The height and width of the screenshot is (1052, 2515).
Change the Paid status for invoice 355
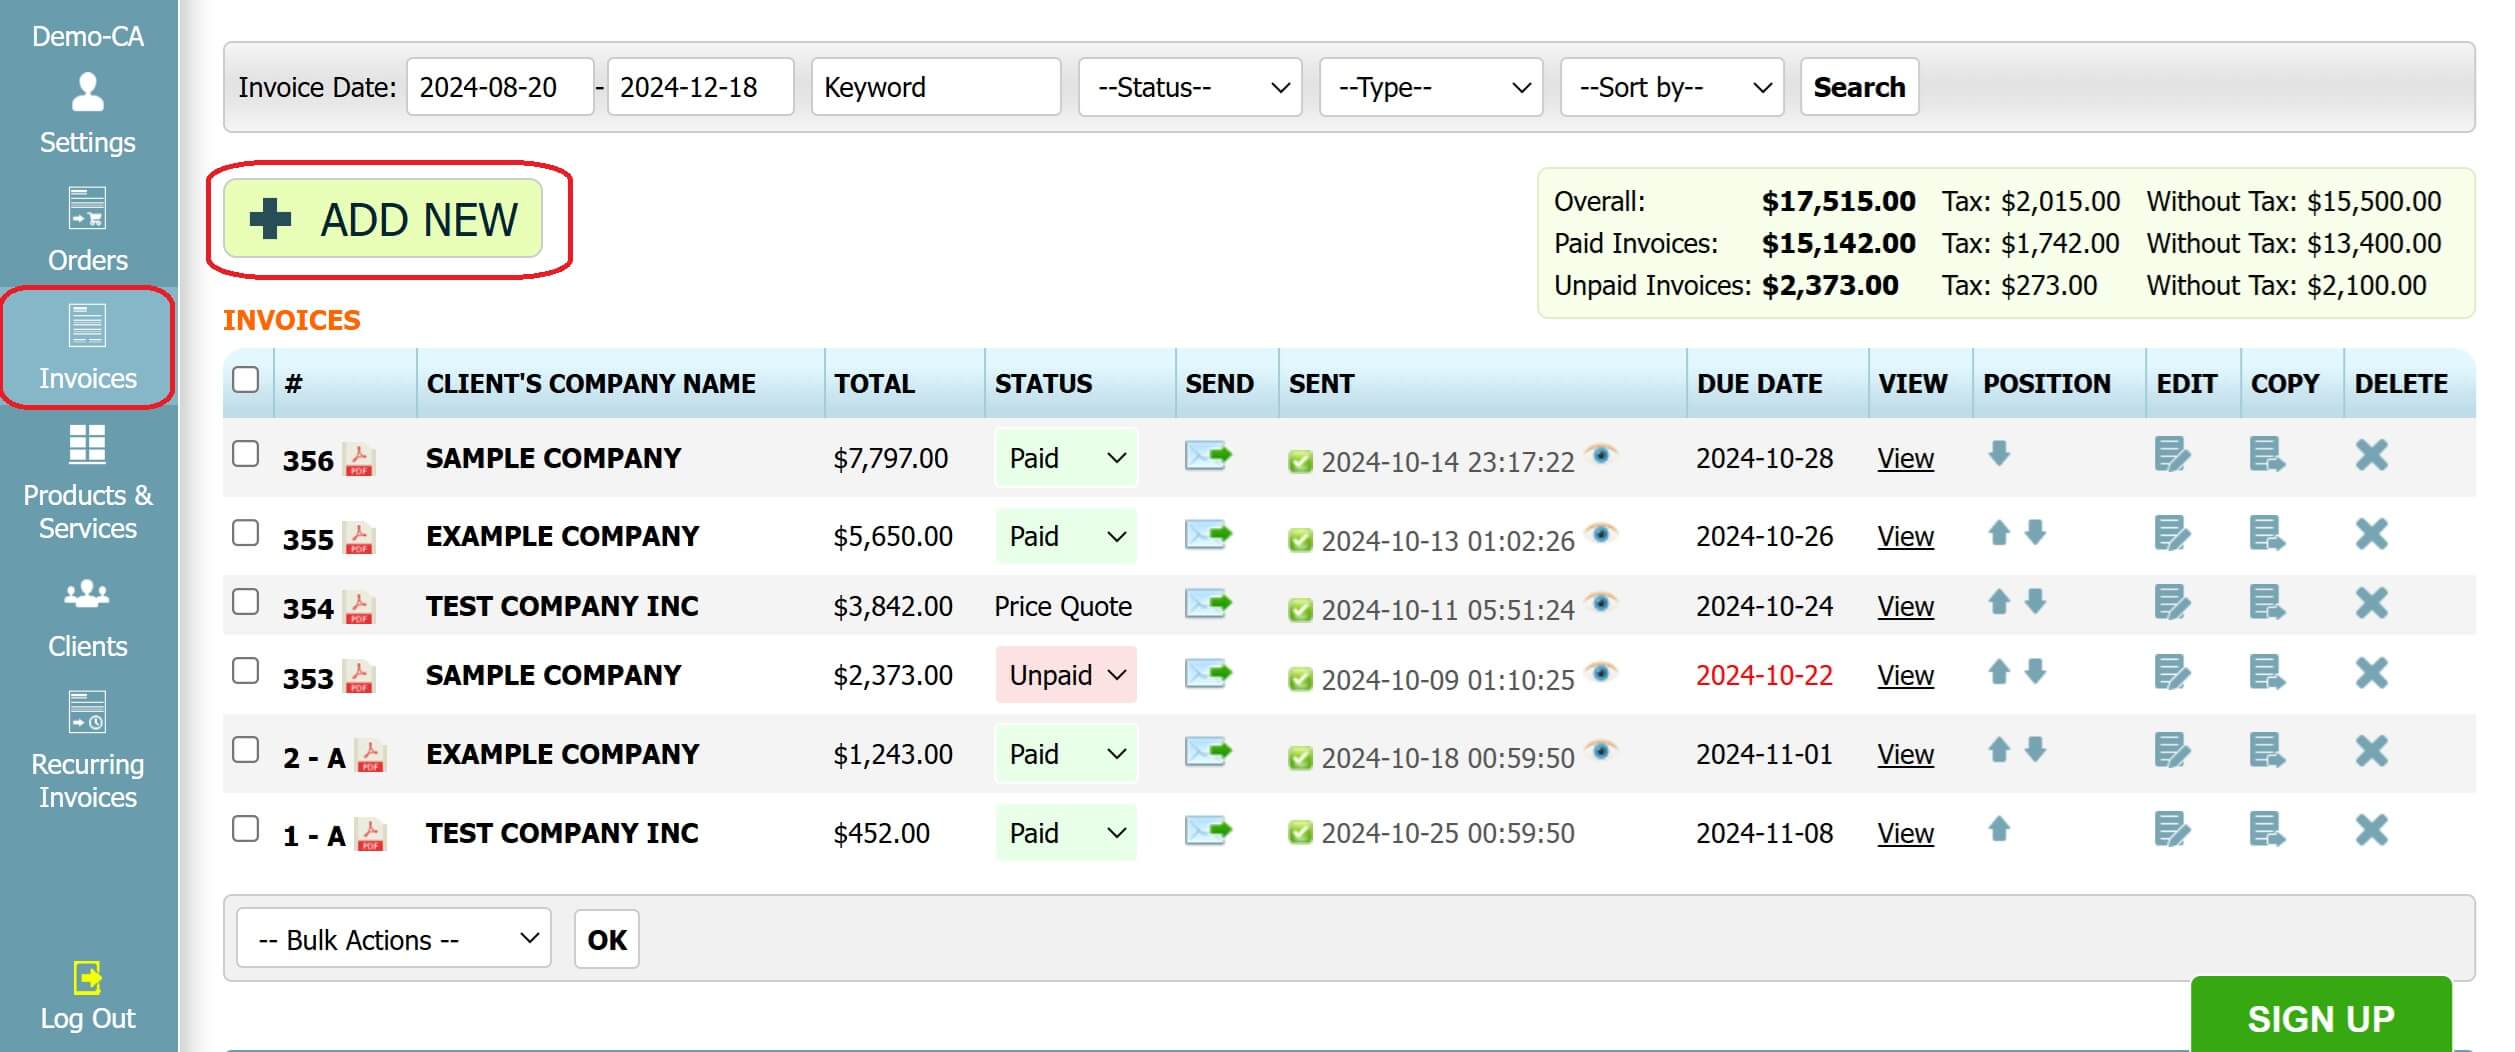tap(1065, 536)
